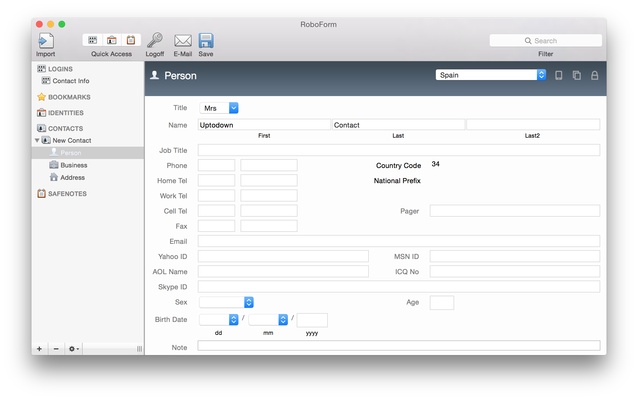Viewport: 638px width, 400px height.
Task: Click the Email field
Action: [399, 241]
